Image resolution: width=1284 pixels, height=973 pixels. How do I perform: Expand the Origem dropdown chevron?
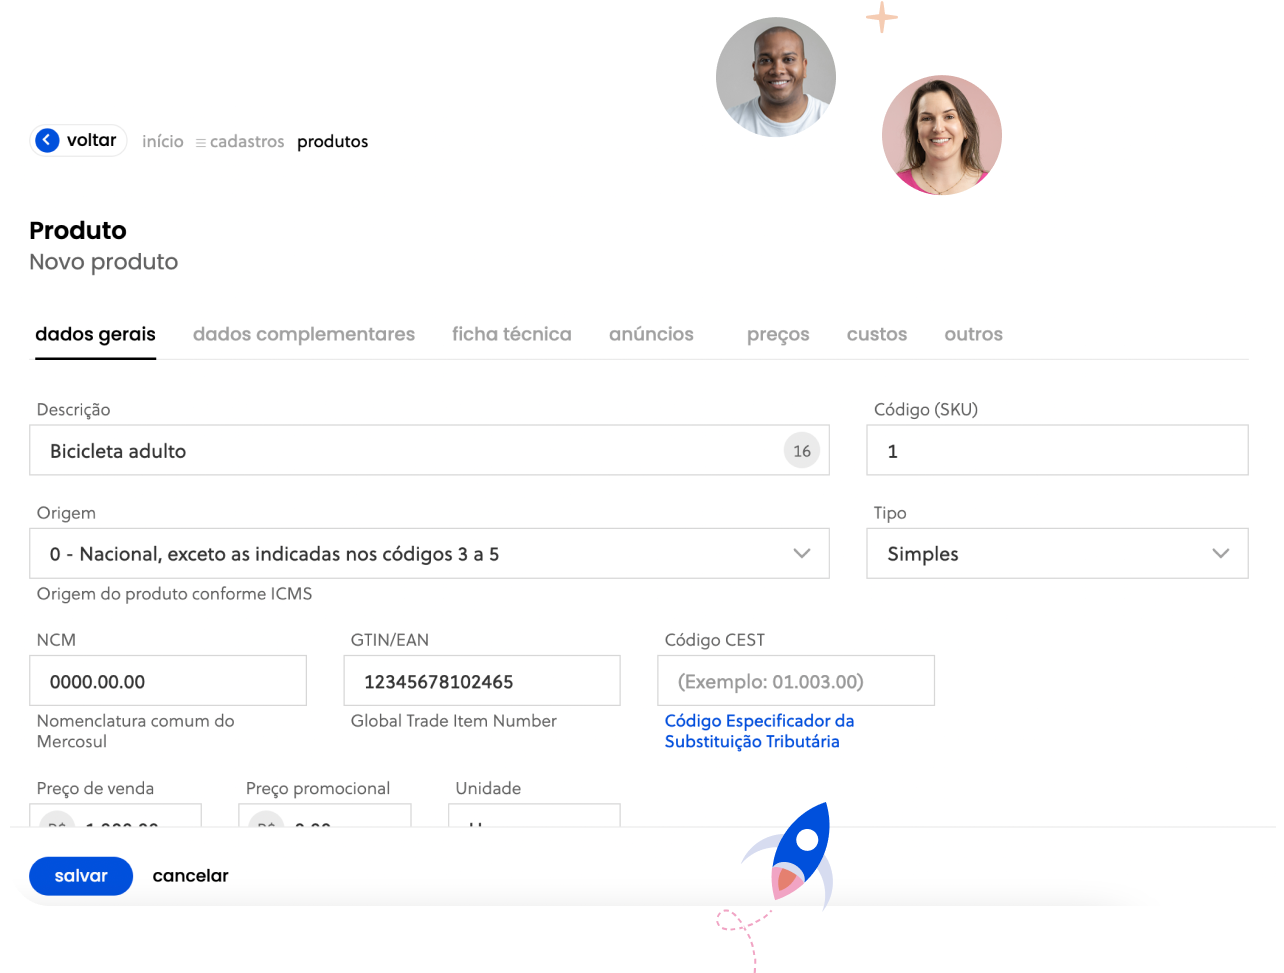point(801,554)
